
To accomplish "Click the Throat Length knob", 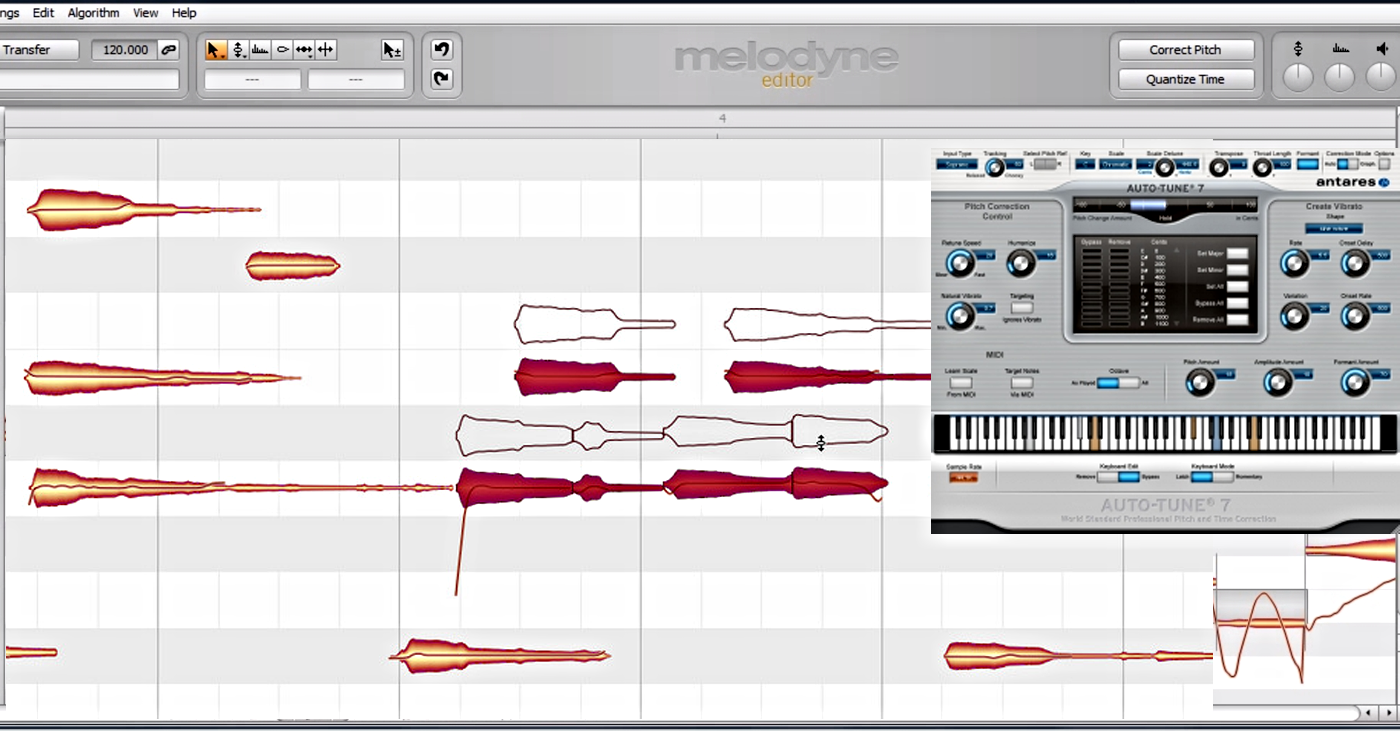I will [1262, 168].
